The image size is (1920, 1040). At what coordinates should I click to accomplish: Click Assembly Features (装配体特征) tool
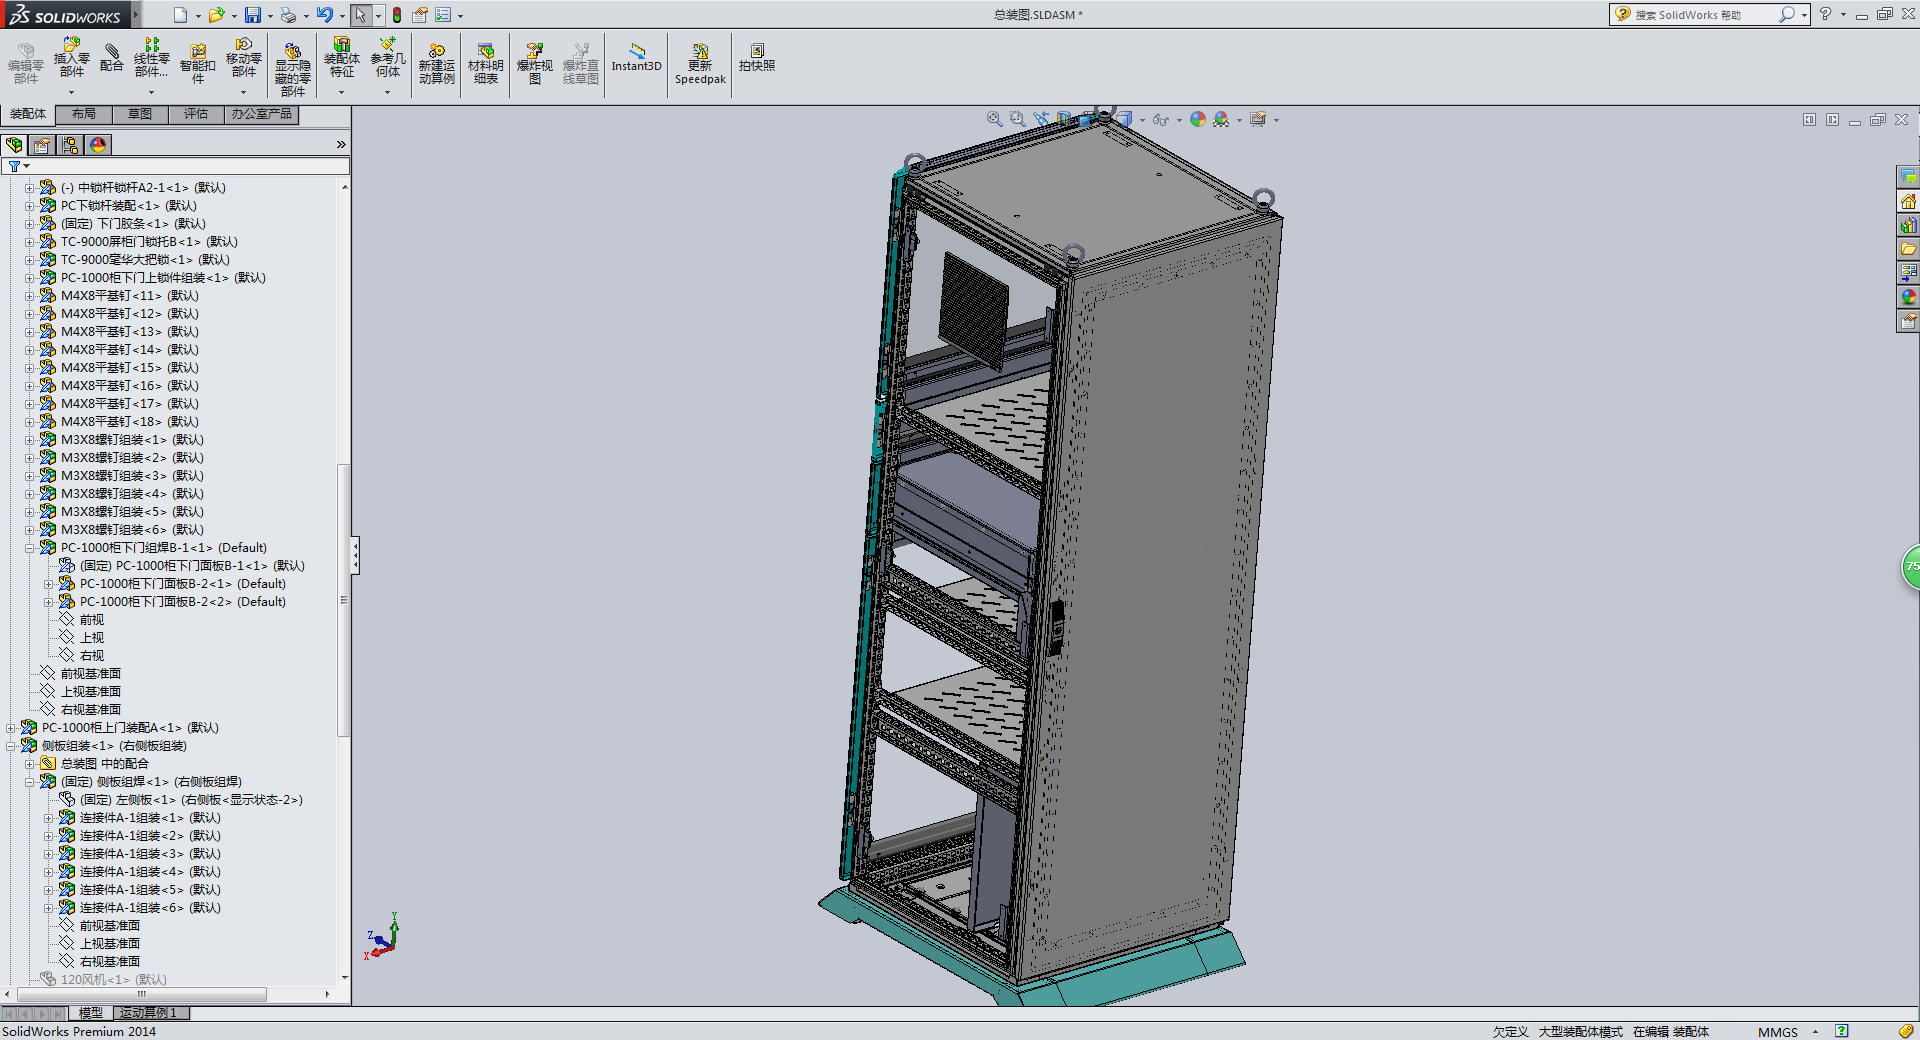(342, 58)
